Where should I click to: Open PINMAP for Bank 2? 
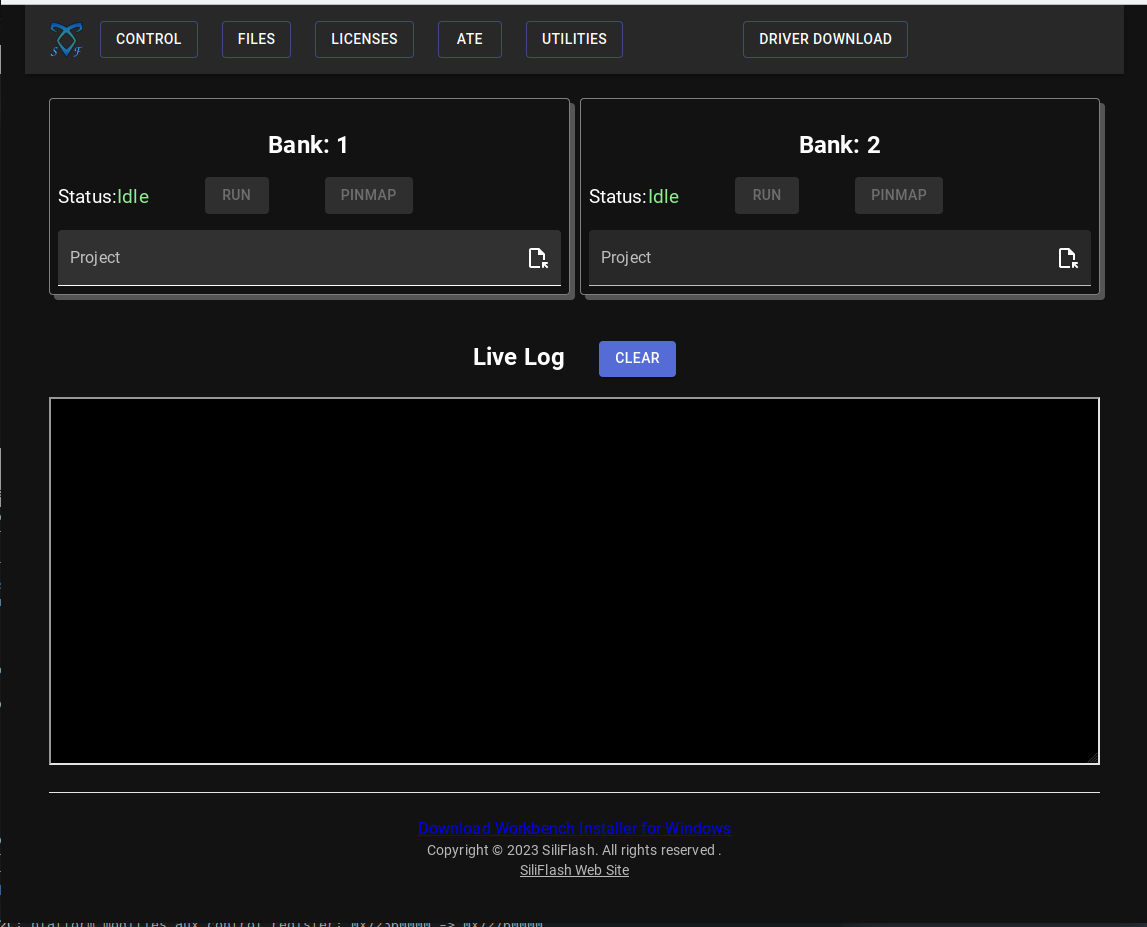click(x=898, y=195)
